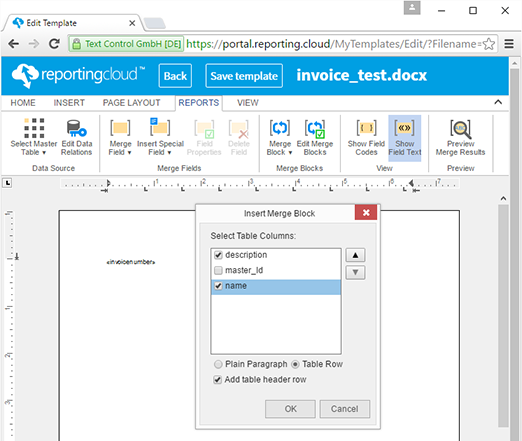522x441 pixels.
Task: Open the INSERT ribbon tab
Action: (69, 103)
